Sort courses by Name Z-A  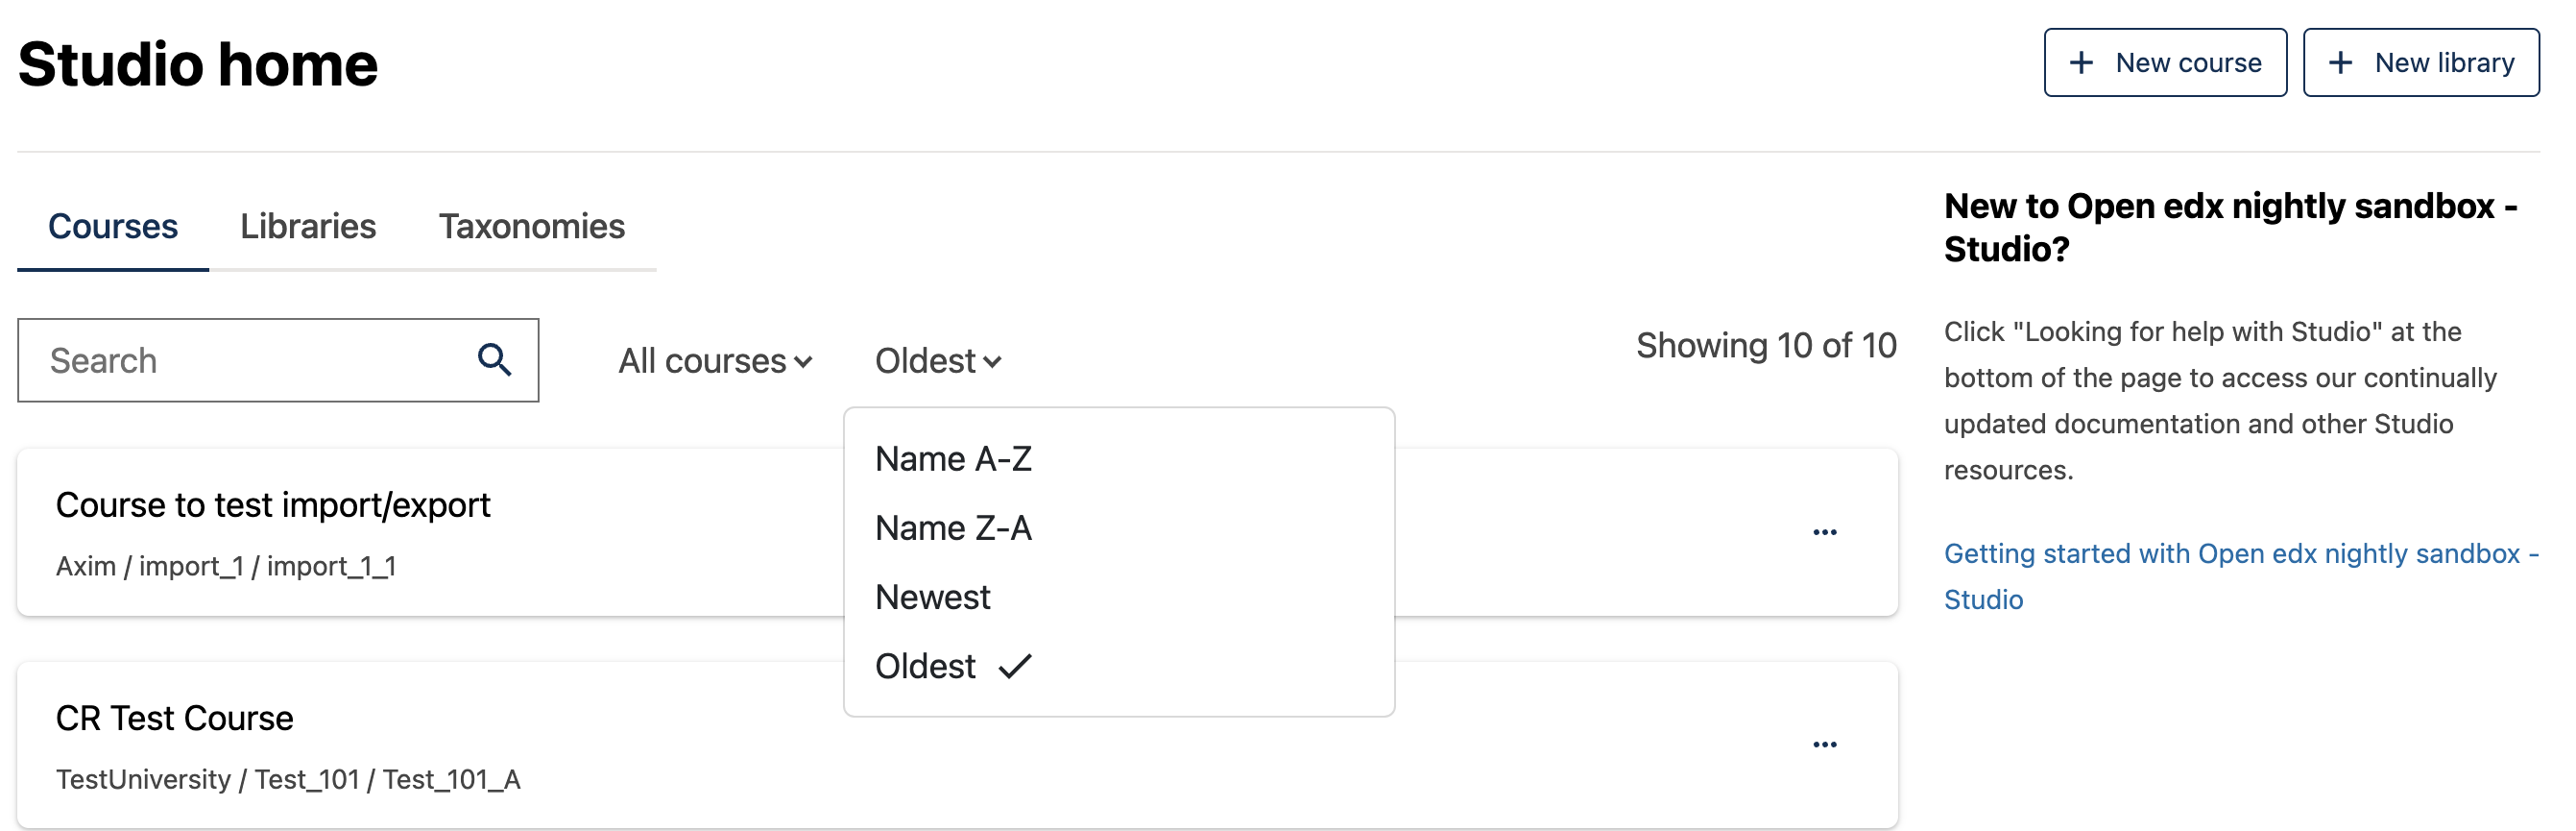953,528
